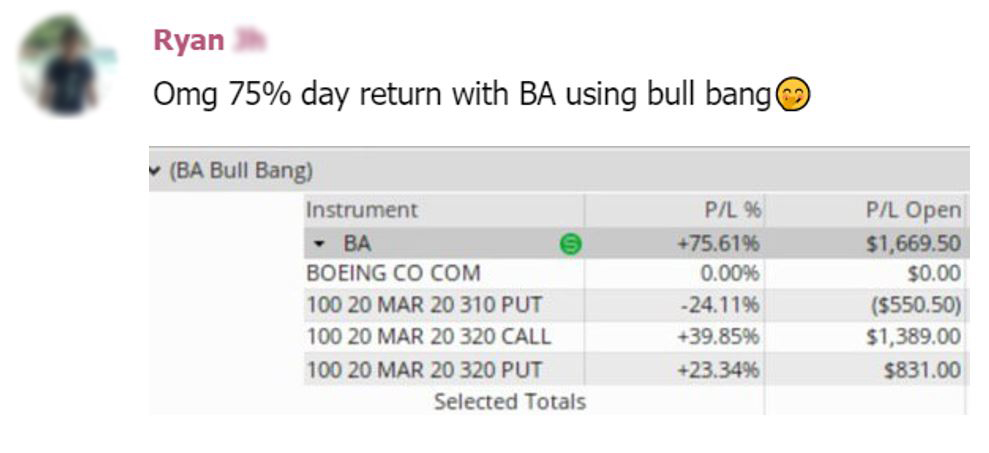
Task: Open Ryan's username link
Action: tap(189, 41)
